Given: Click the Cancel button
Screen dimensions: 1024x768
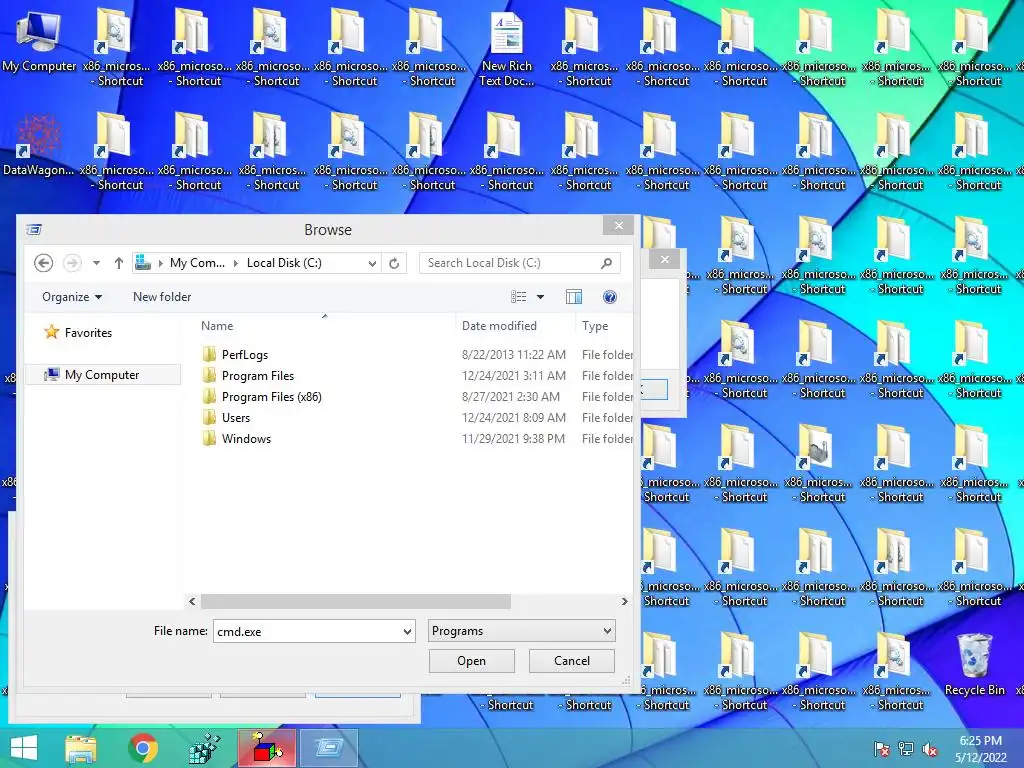Looking at the screenshot, I should pyautogui.click(x=571, y=661).
